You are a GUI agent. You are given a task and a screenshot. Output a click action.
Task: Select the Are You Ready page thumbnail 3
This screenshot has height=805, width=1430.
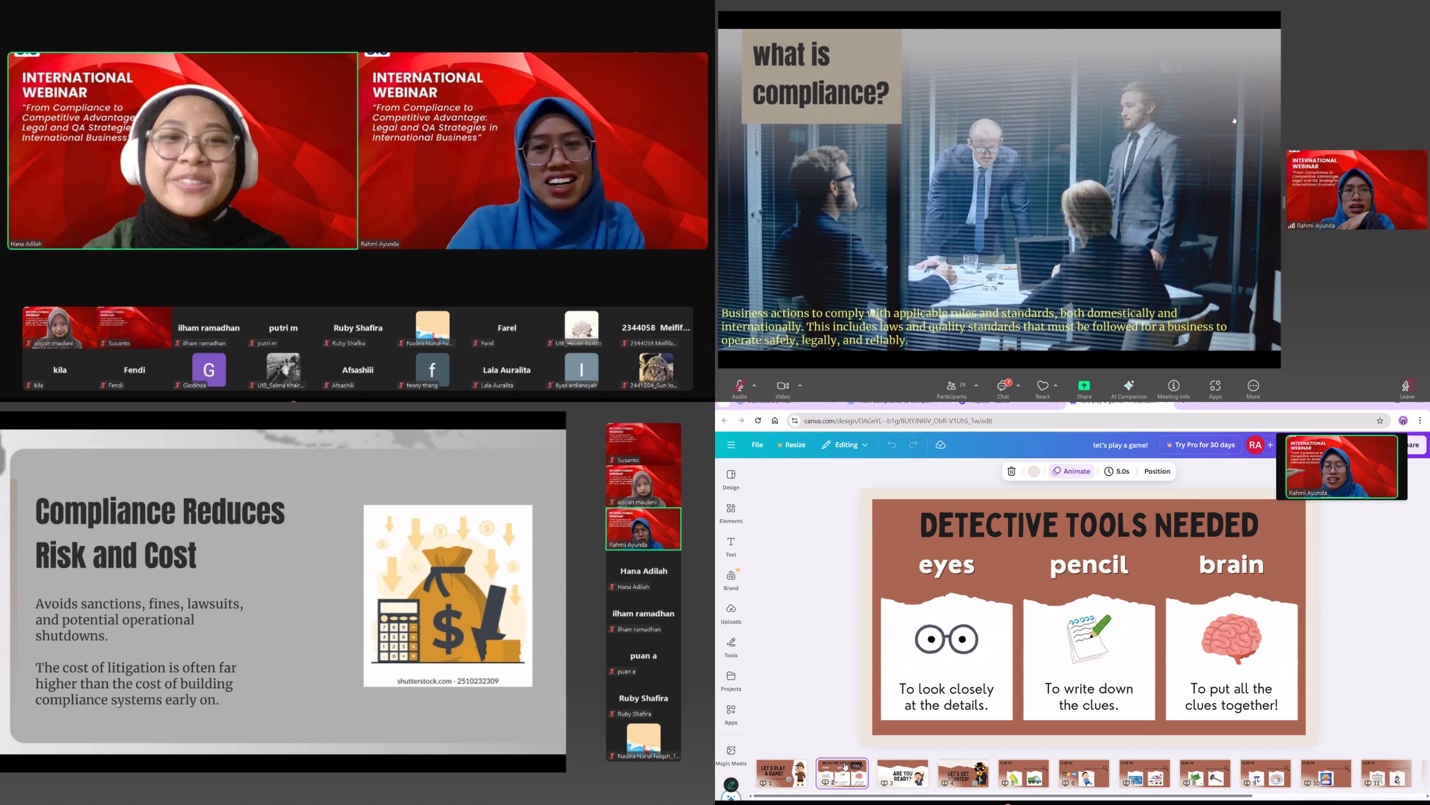(x=903, y=773)
